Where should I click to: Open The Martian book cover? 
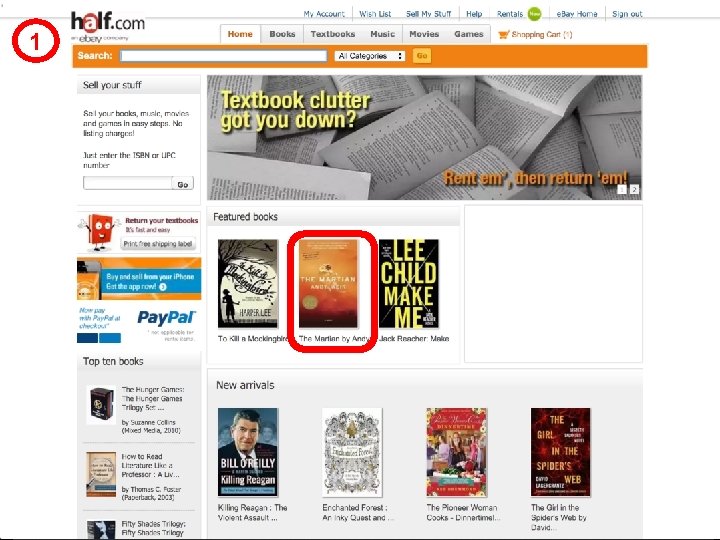[x=328, y=283]
